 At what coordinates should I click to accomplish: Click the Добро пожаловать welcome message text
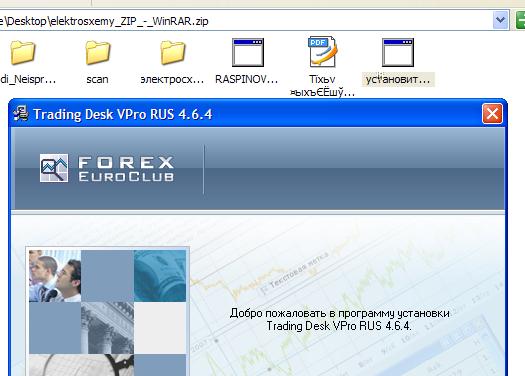(339, 319)
